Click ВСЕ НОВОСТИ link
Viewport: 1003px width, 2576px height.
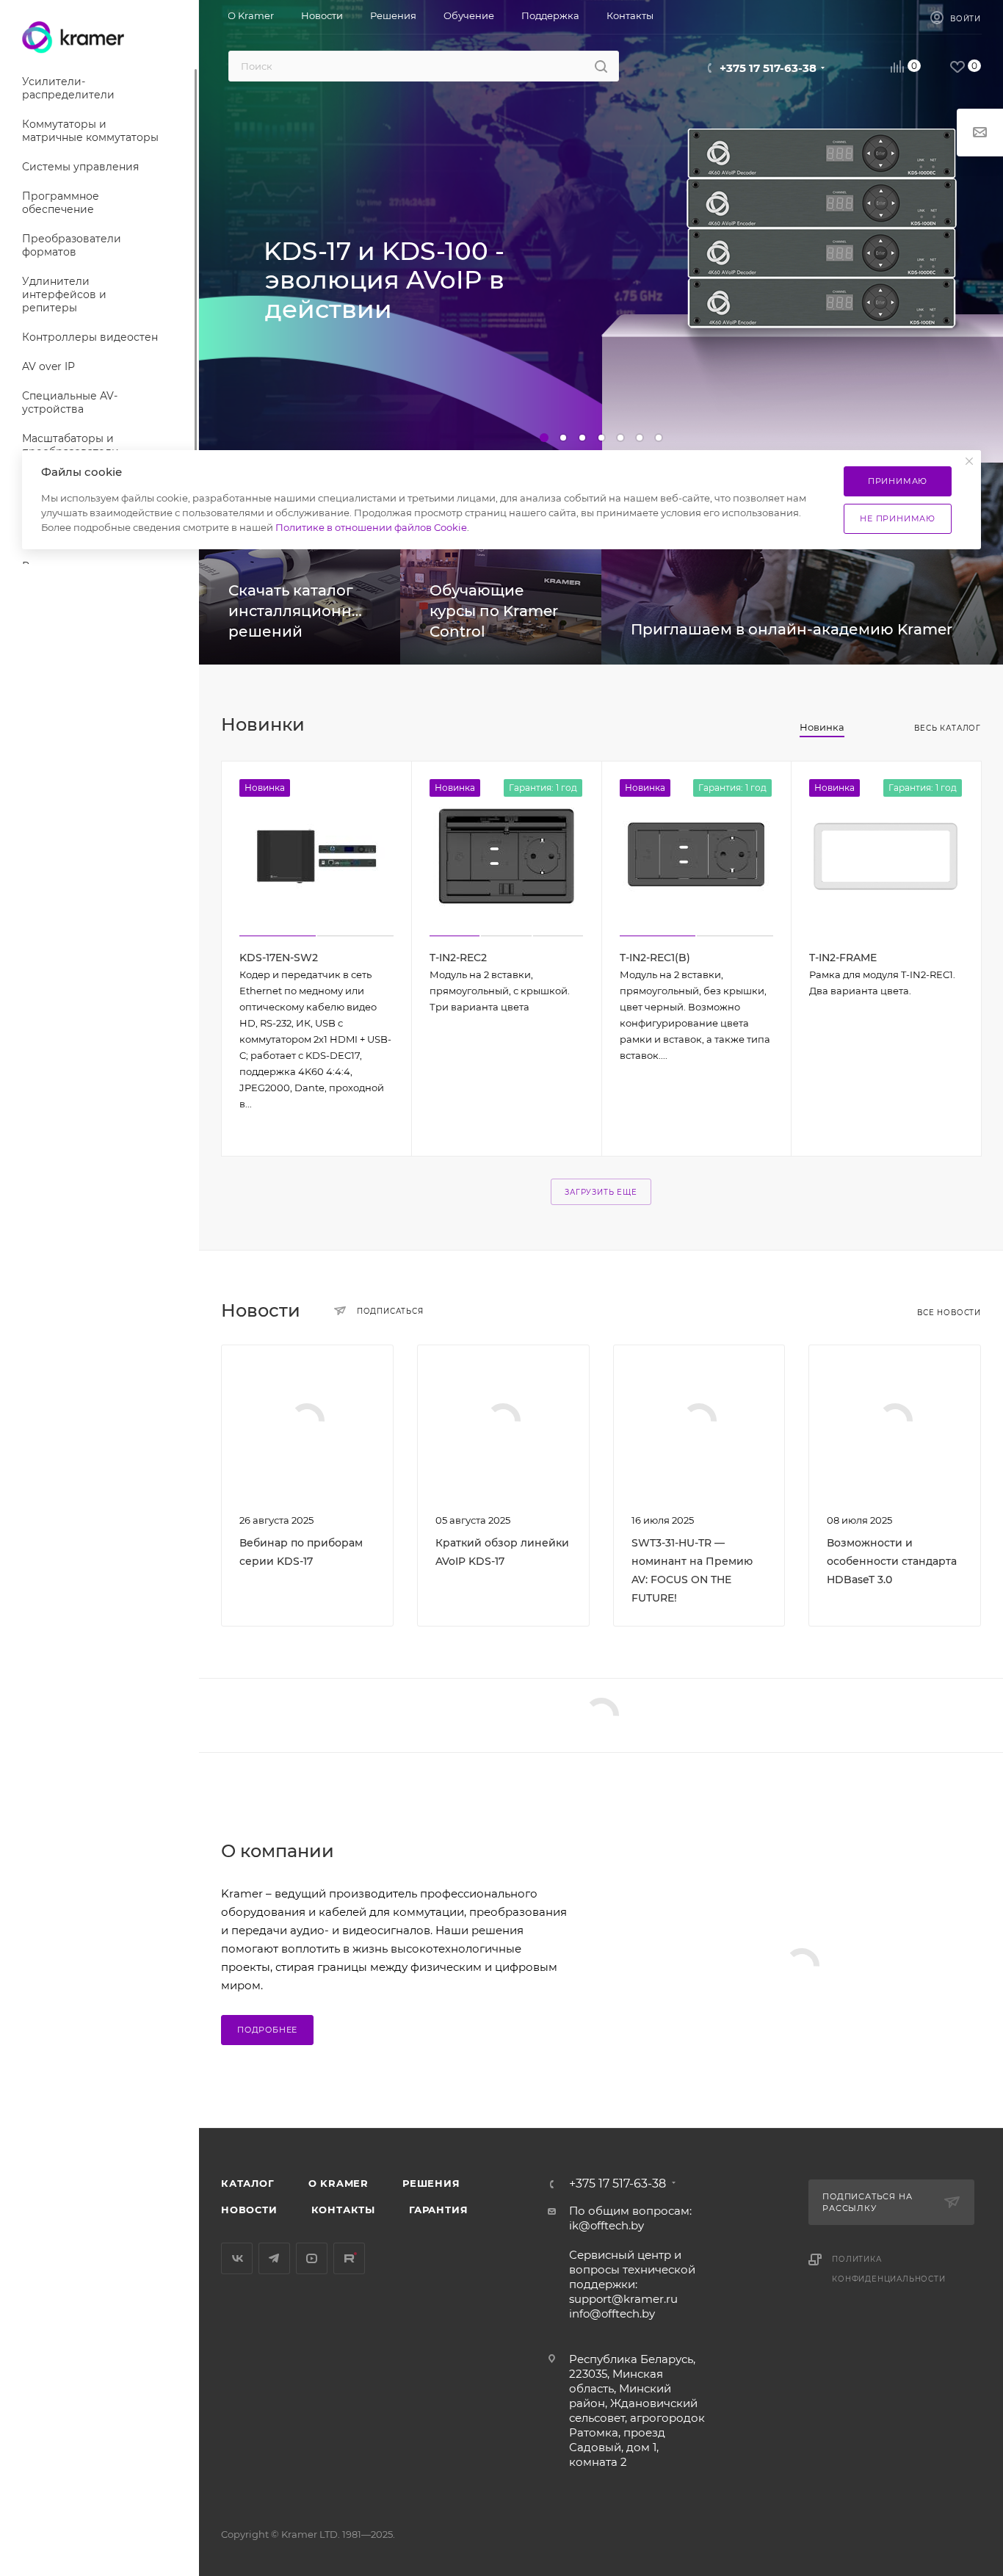(x=948, y=1312)
